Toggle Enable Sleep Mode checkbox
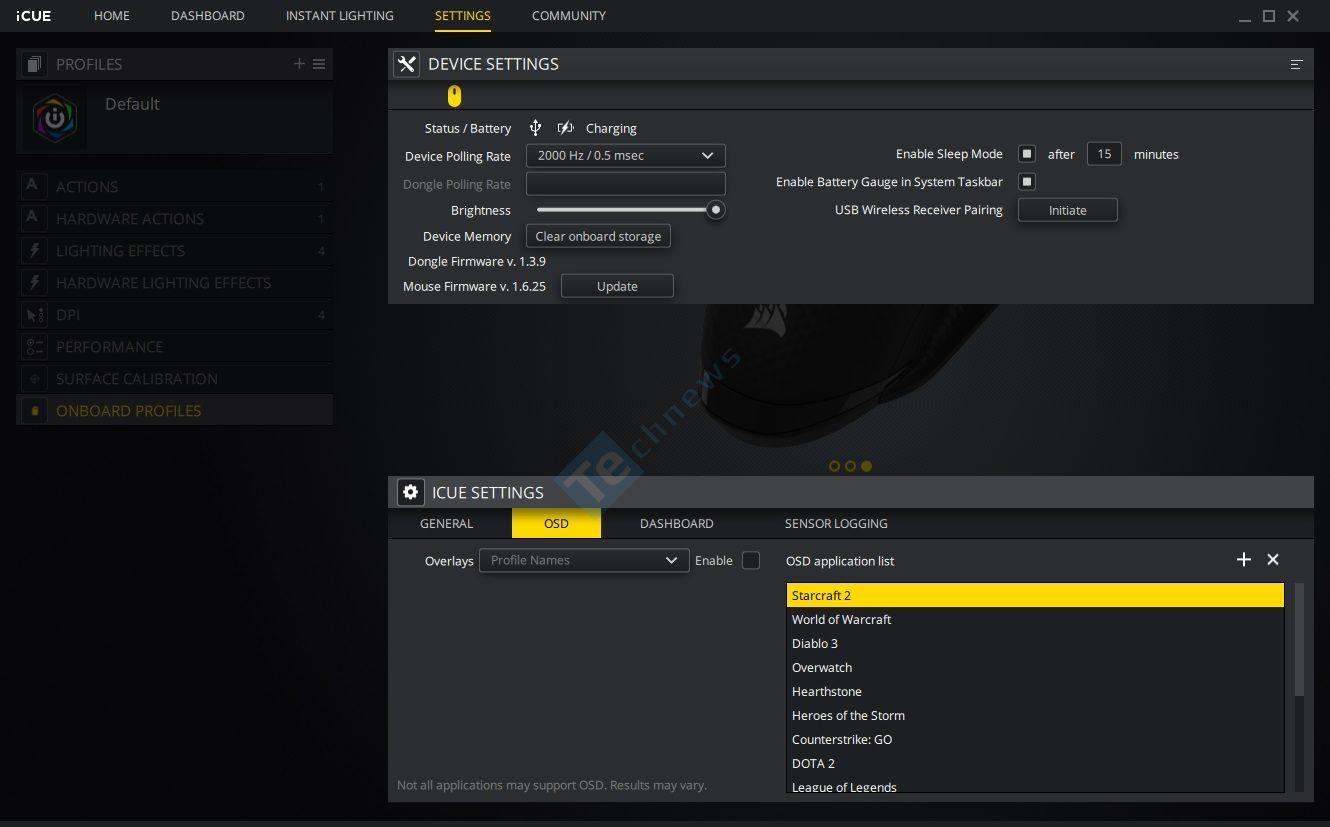The height and width of the screenshot is (827, 1330). tap(1027, 154)
